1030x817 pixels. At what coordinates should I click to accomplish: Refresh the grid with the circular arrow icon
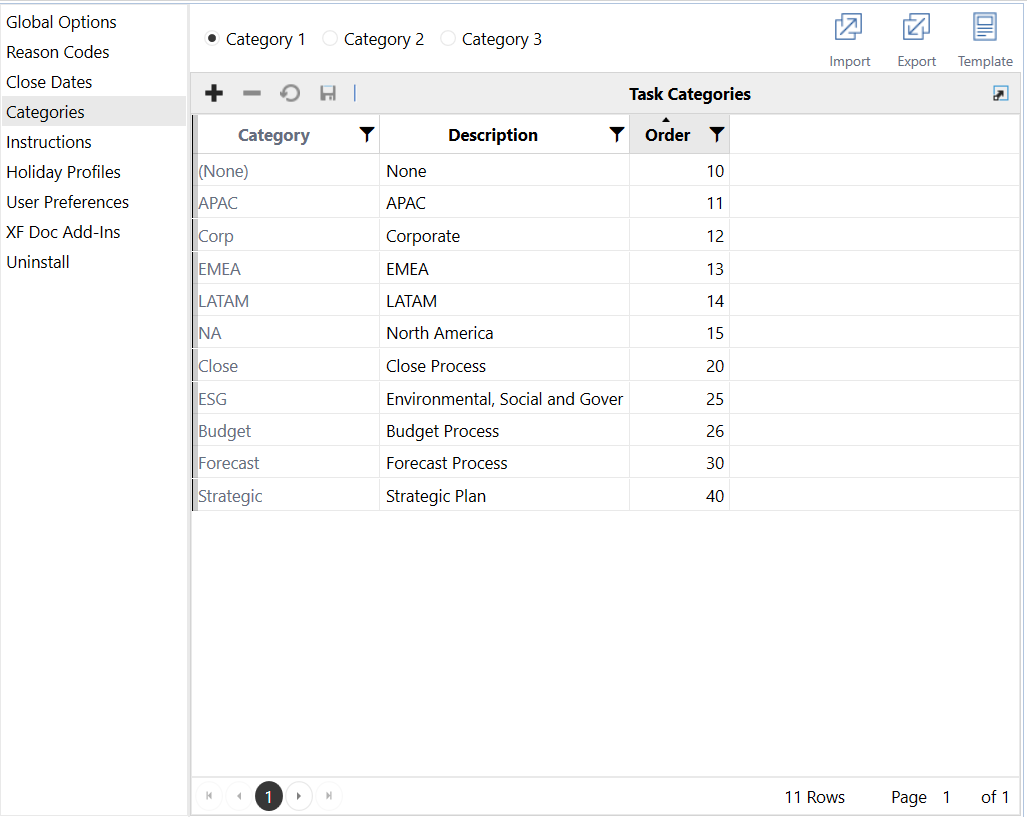[290, 93]
